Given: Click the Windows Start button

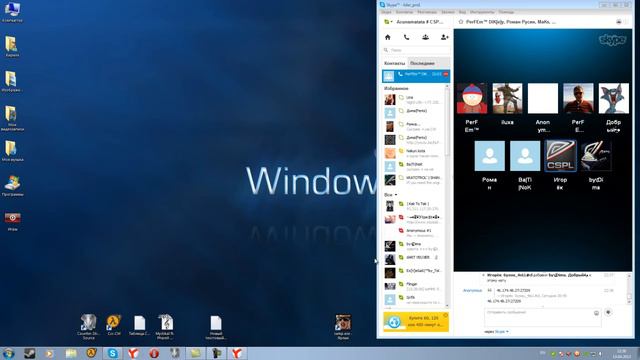Looking at the screenshot, I should [8, 353].
